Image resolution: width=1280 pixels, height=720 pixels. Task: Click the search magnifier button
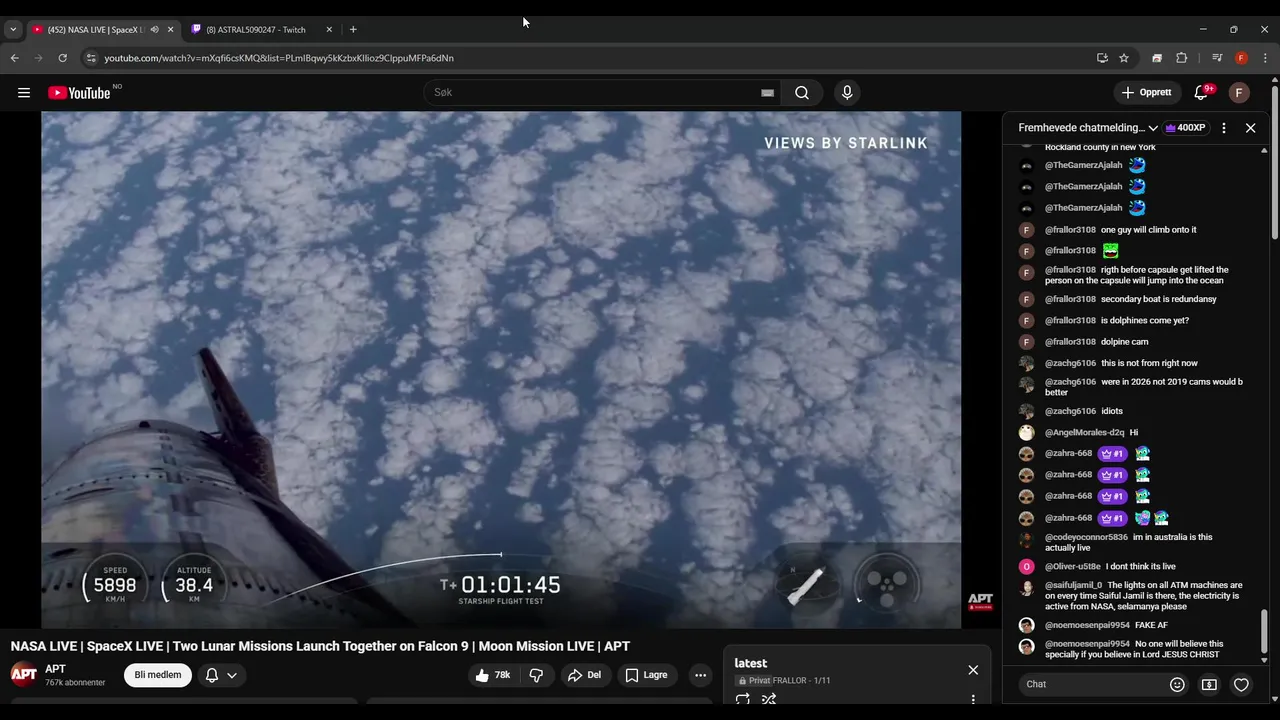(802, 93)
